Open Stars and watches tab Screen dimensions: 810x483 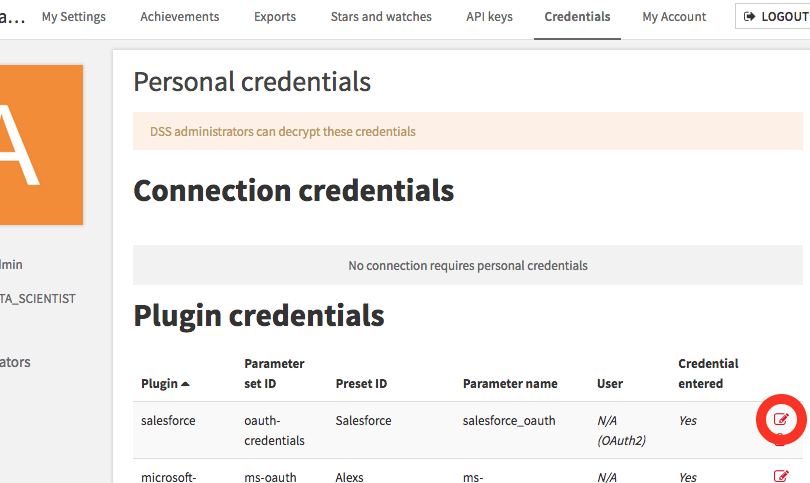(381, 17)
